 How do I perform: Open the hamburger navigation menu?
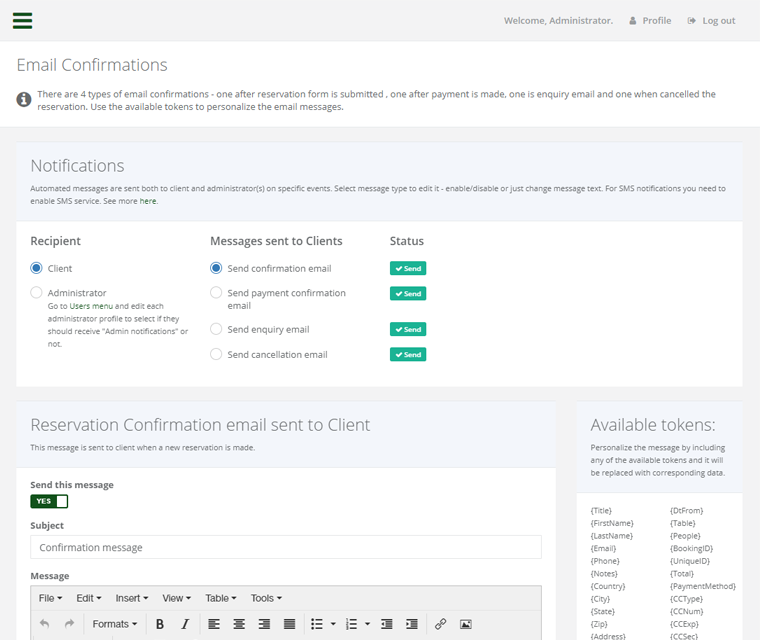(22, 21)
